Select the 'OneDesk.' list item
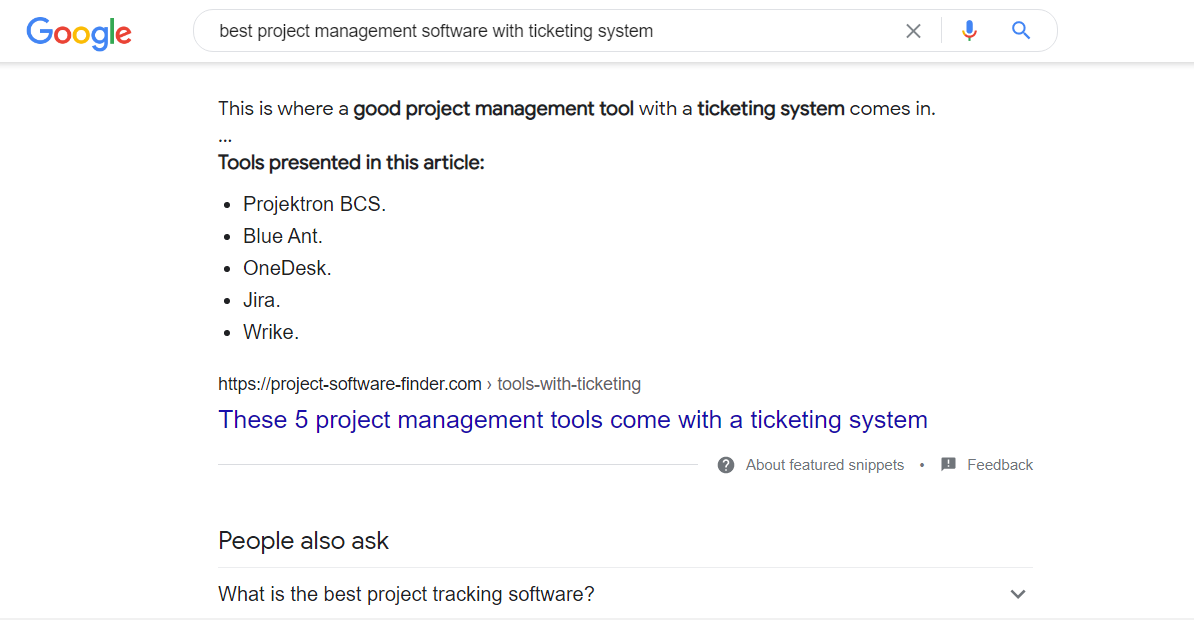This screenshot has width=1194, height=620. 287,268
